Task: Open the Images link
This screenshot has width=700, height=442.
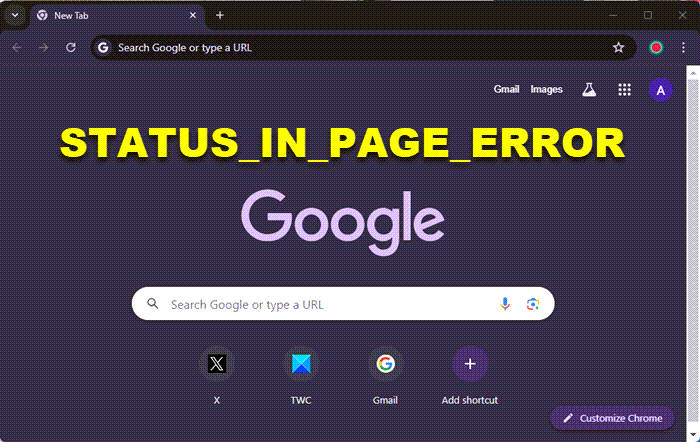Action: point(546,89)
